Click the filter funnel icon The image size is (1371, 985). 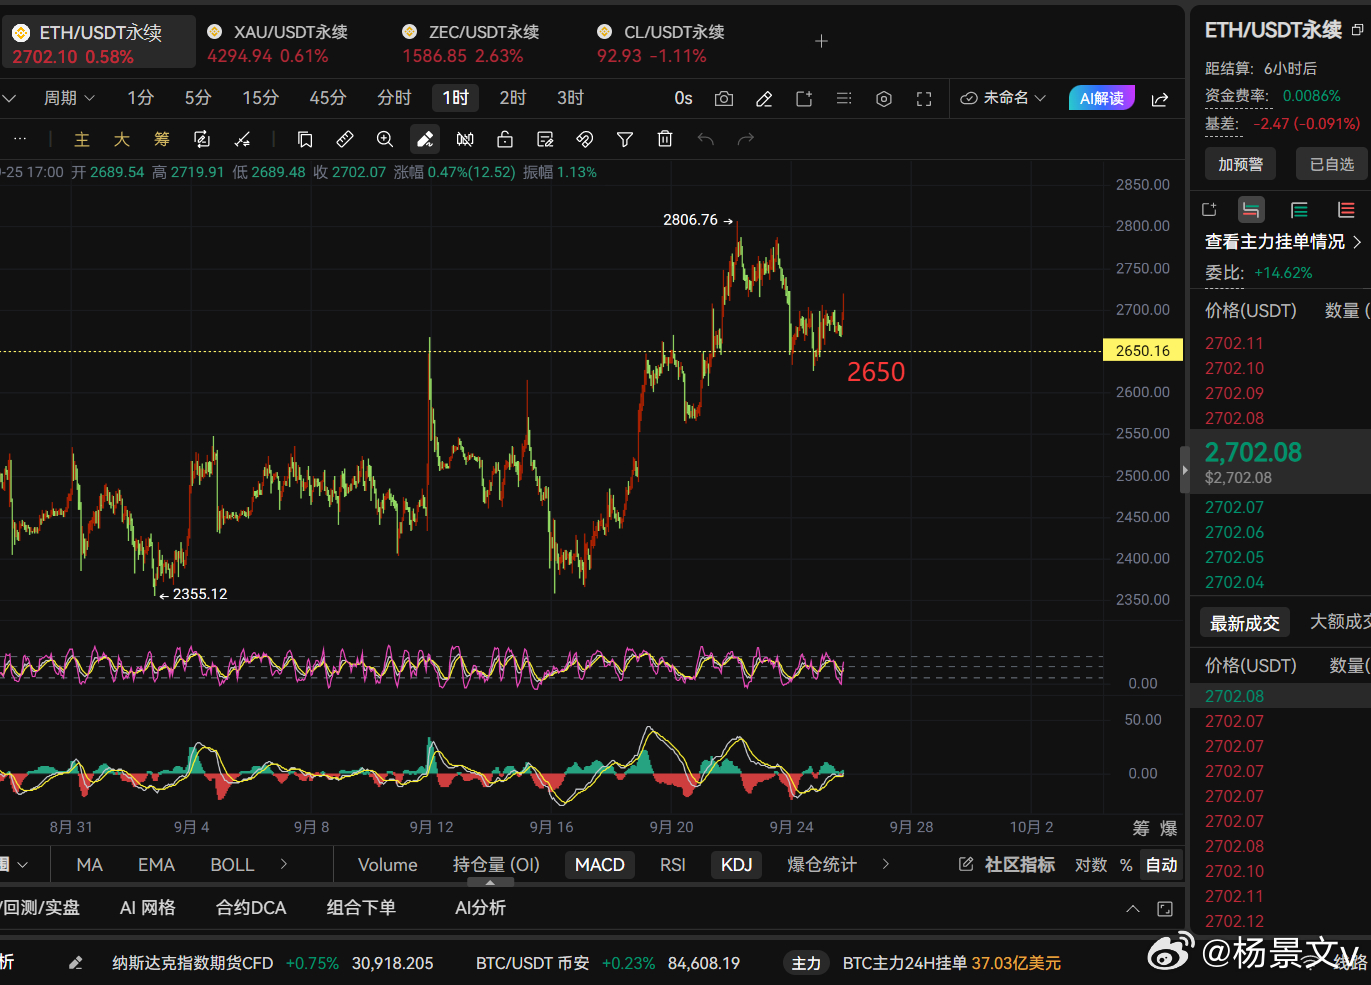(x=625, y=139)
